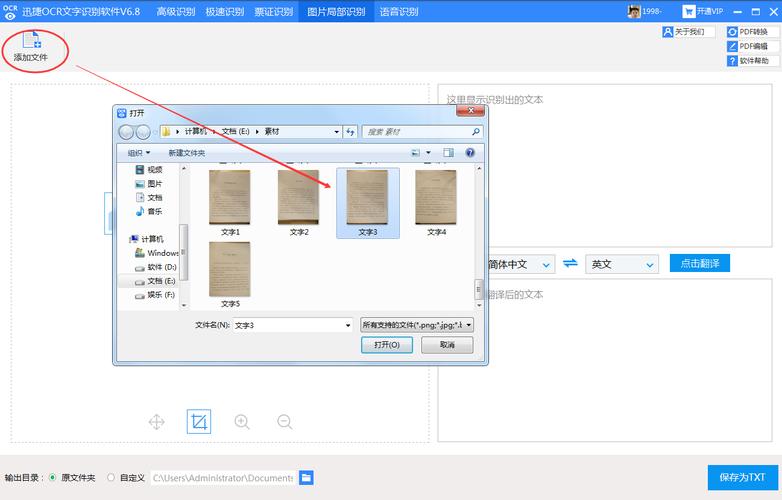782x500 pixels.
Task: Click 新建文件夹 in dialog toolbar
Action: tap(187, 153)
